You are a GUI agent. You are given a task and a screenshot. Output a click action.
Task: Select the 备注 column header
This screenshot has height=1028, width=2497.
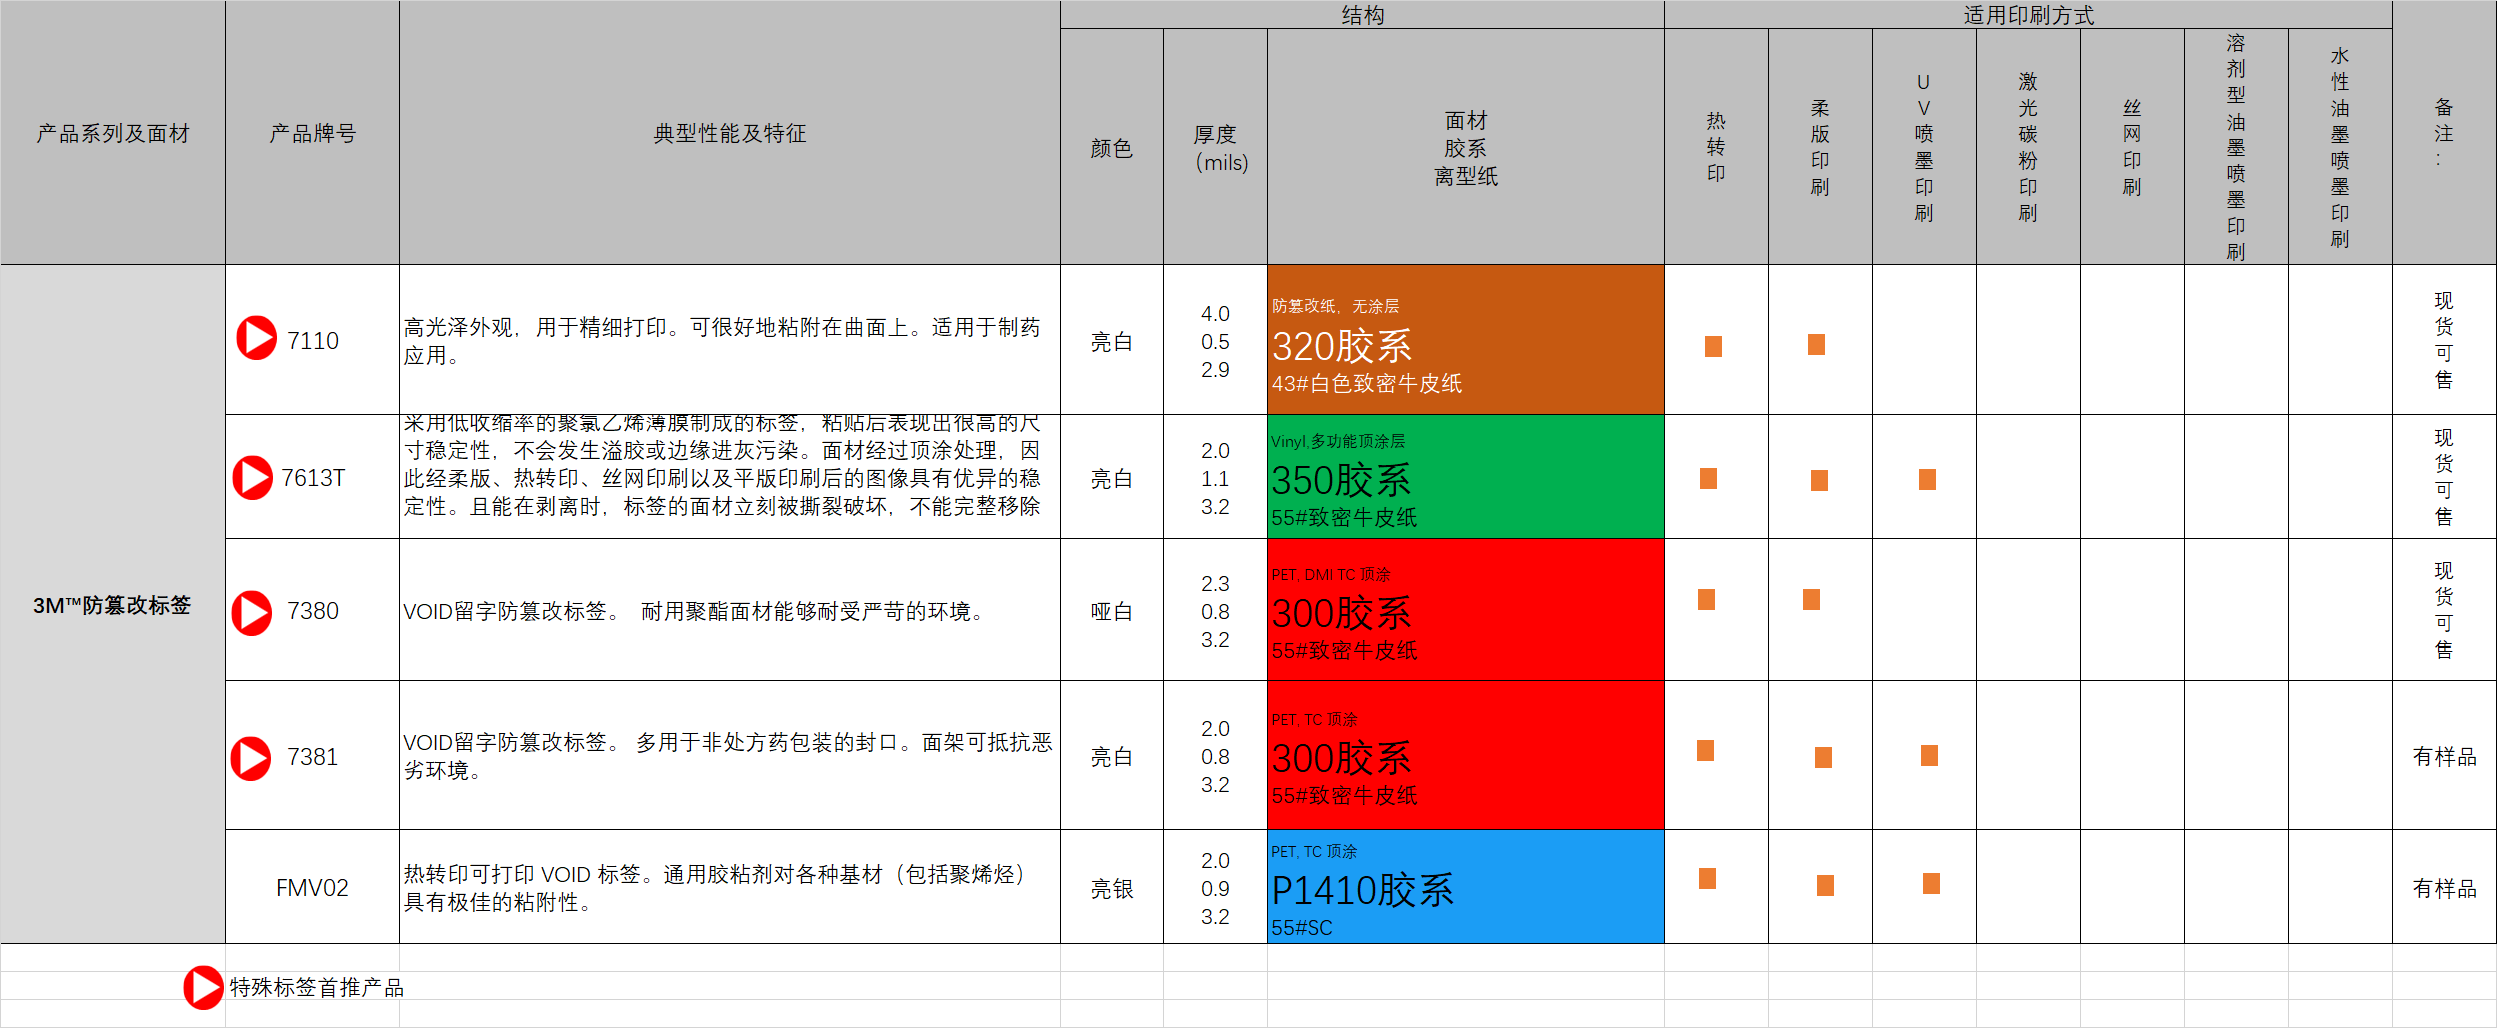[2444, 133]
